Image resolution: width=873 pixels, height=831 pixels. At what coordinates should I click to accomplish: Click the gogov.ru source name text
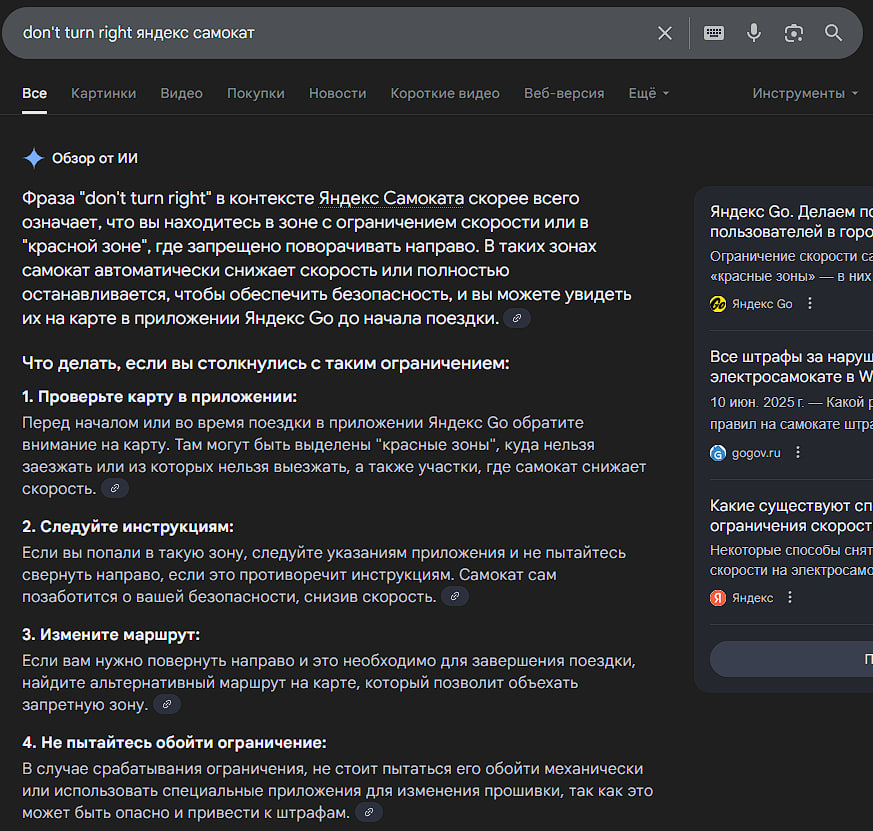(x=756, y=453)
